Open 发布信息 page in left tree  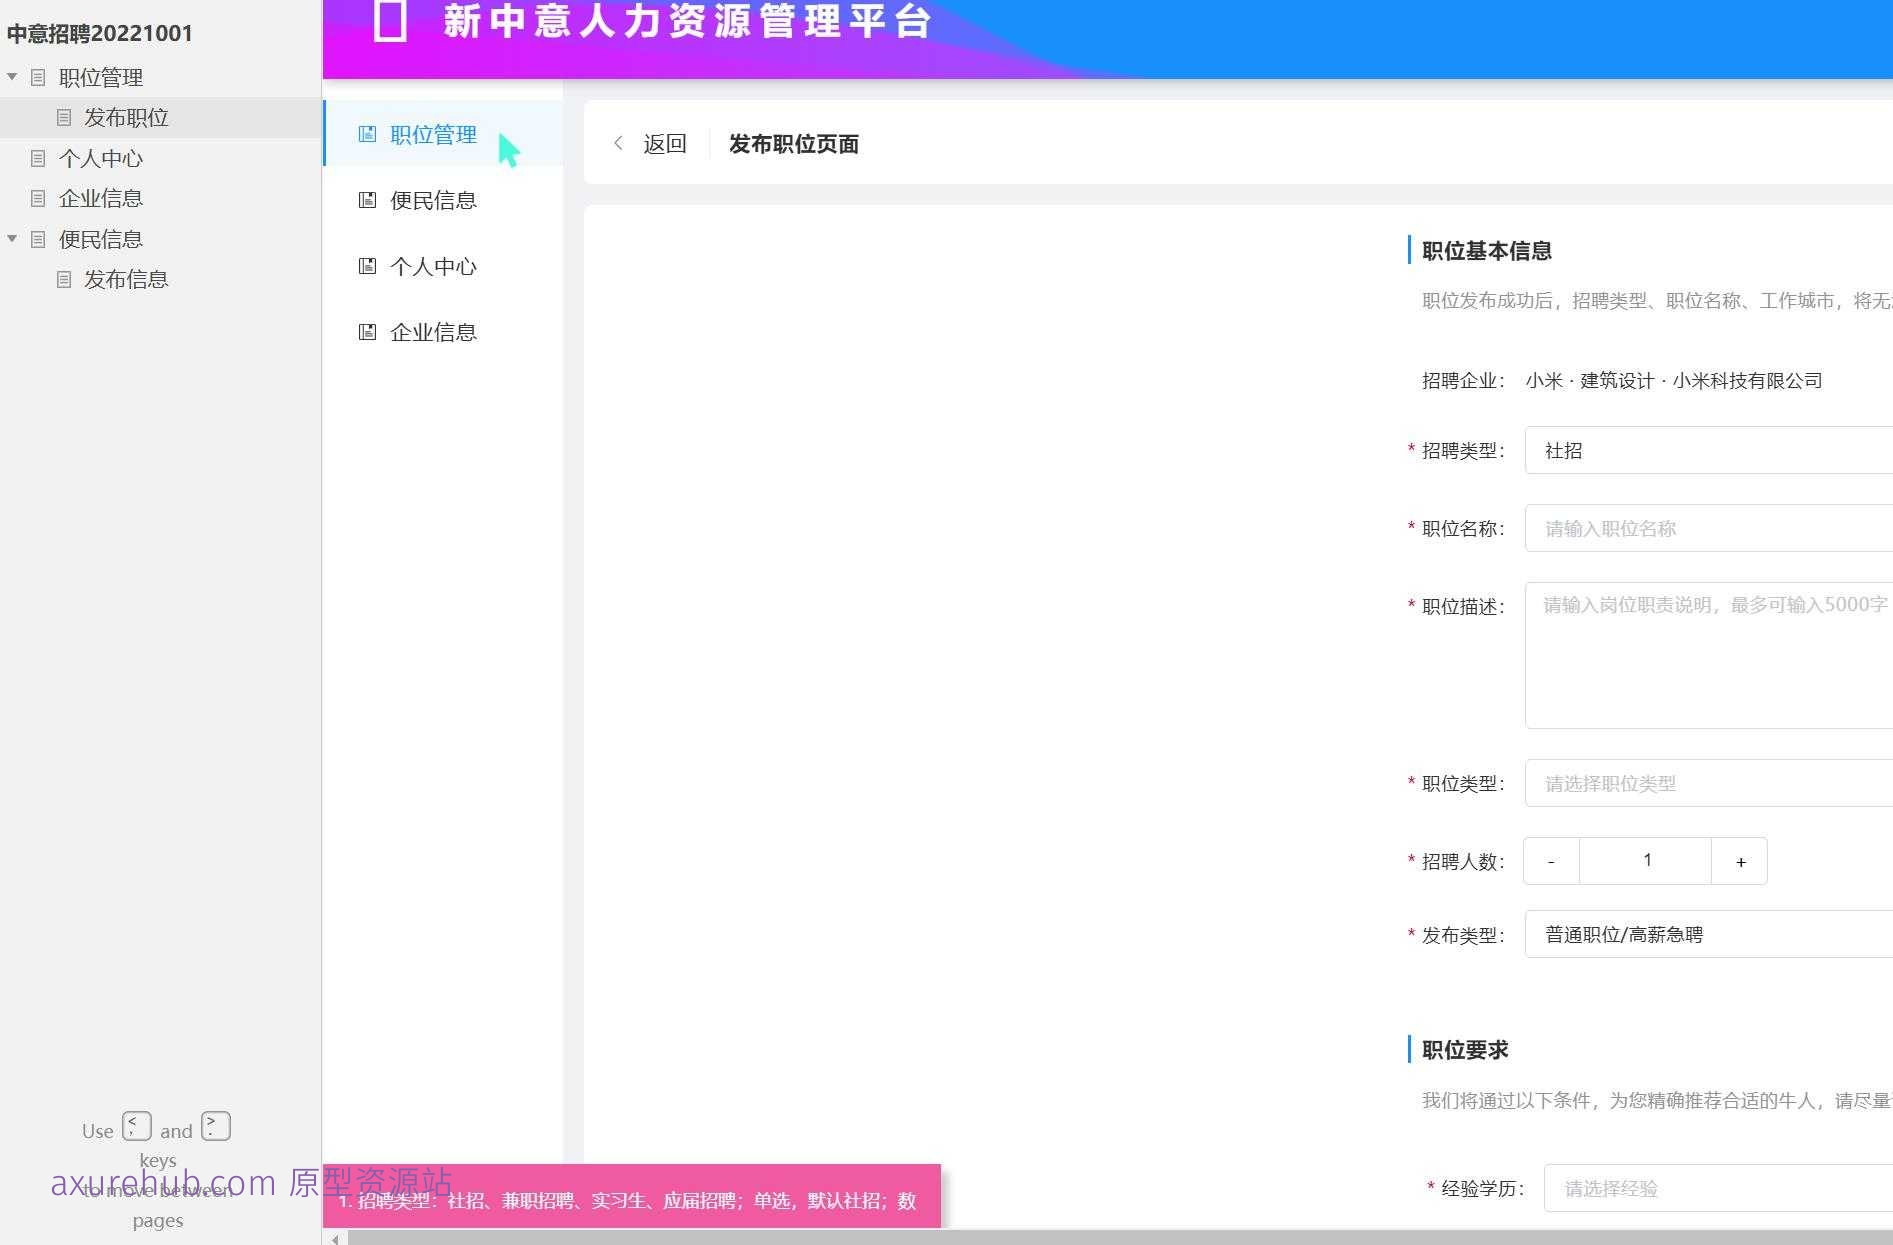(x=126, y=279)
